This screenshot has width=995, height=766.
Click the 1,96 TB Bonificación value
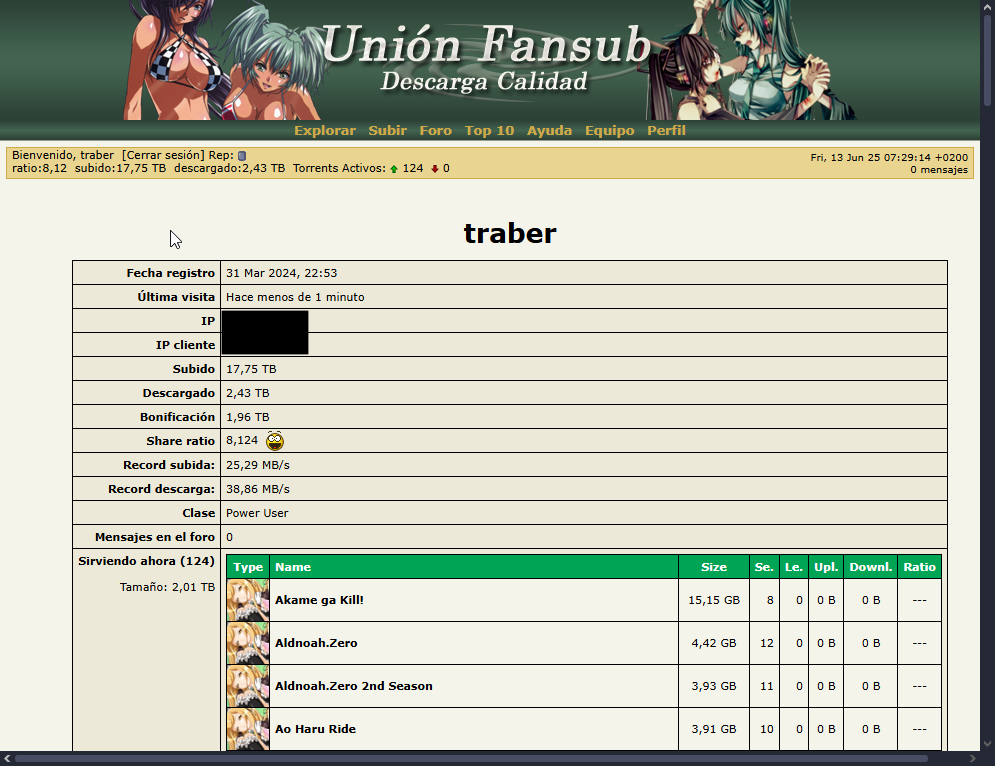click(247, 417)
